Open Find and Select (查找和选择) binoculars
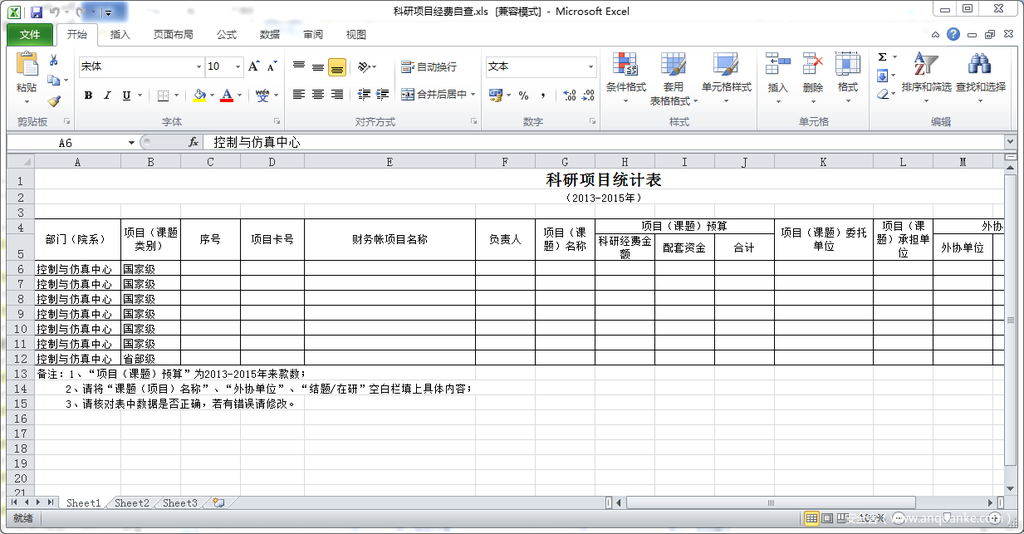 [979, 72]
